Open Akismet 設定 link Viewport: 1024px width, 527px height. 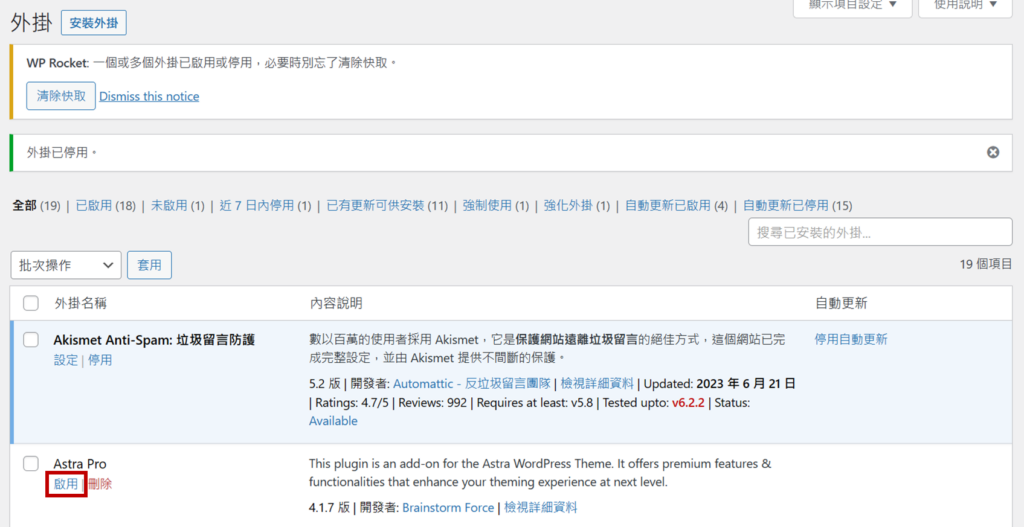pos(65,360)
